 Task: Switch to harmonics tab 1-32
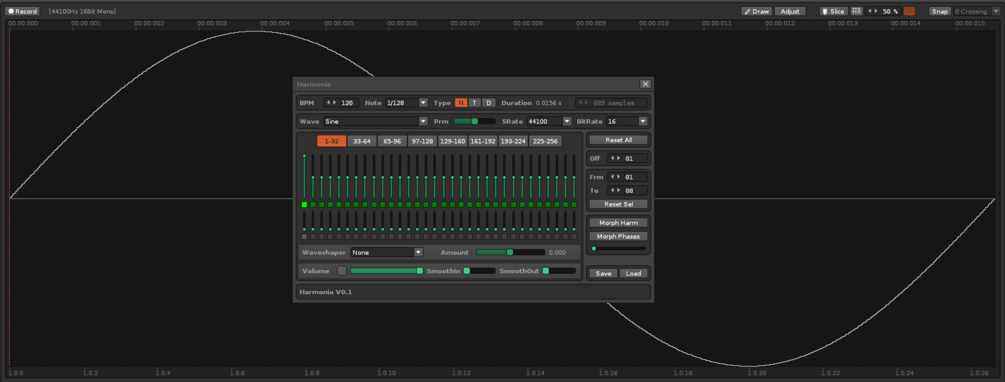click(x=331, y=141)
